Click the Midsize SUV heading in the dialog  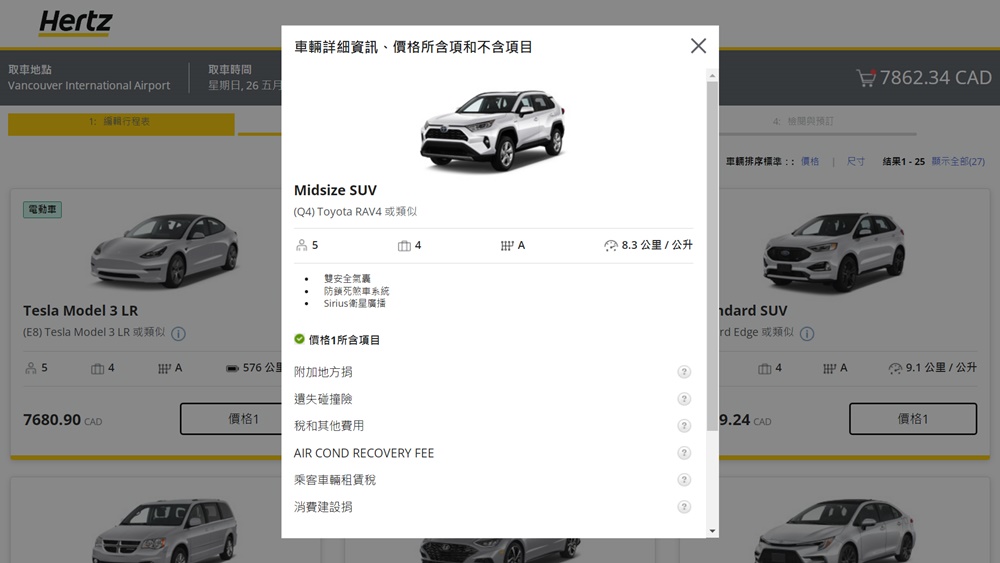[x=335, y=190]
